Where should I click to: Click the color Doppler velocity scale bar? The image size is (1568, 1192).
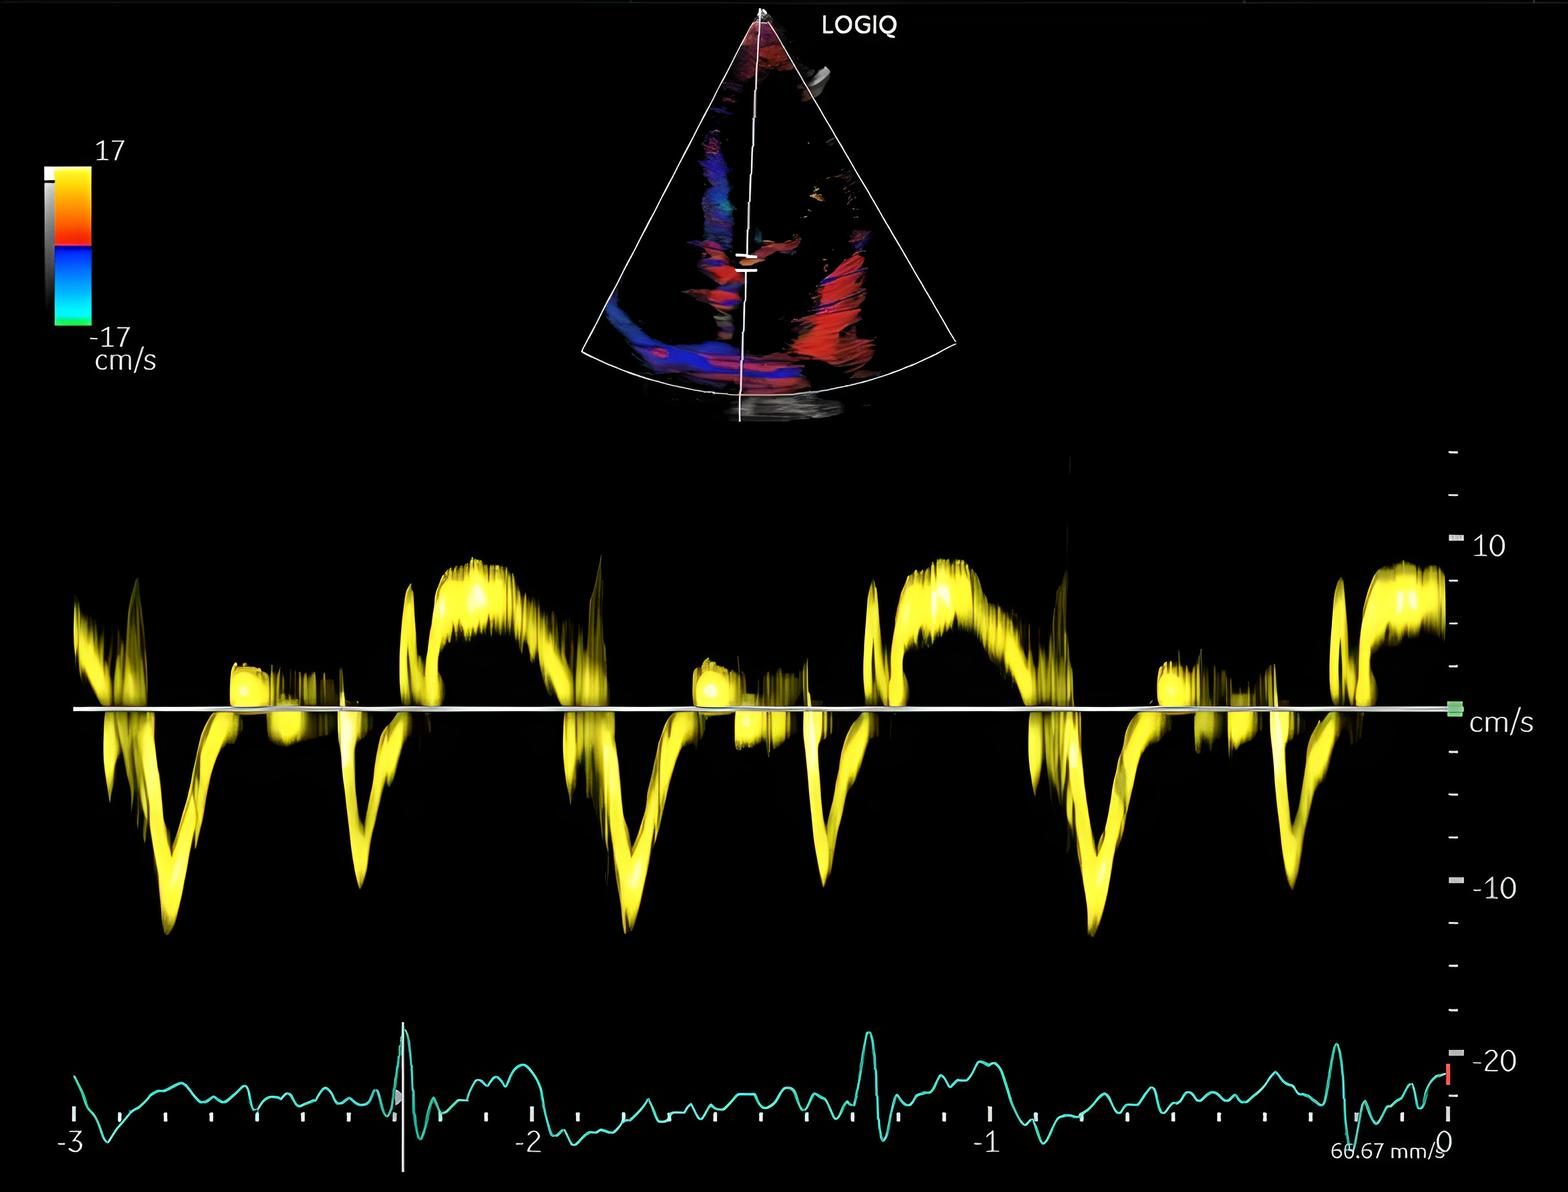pos(73,246)
